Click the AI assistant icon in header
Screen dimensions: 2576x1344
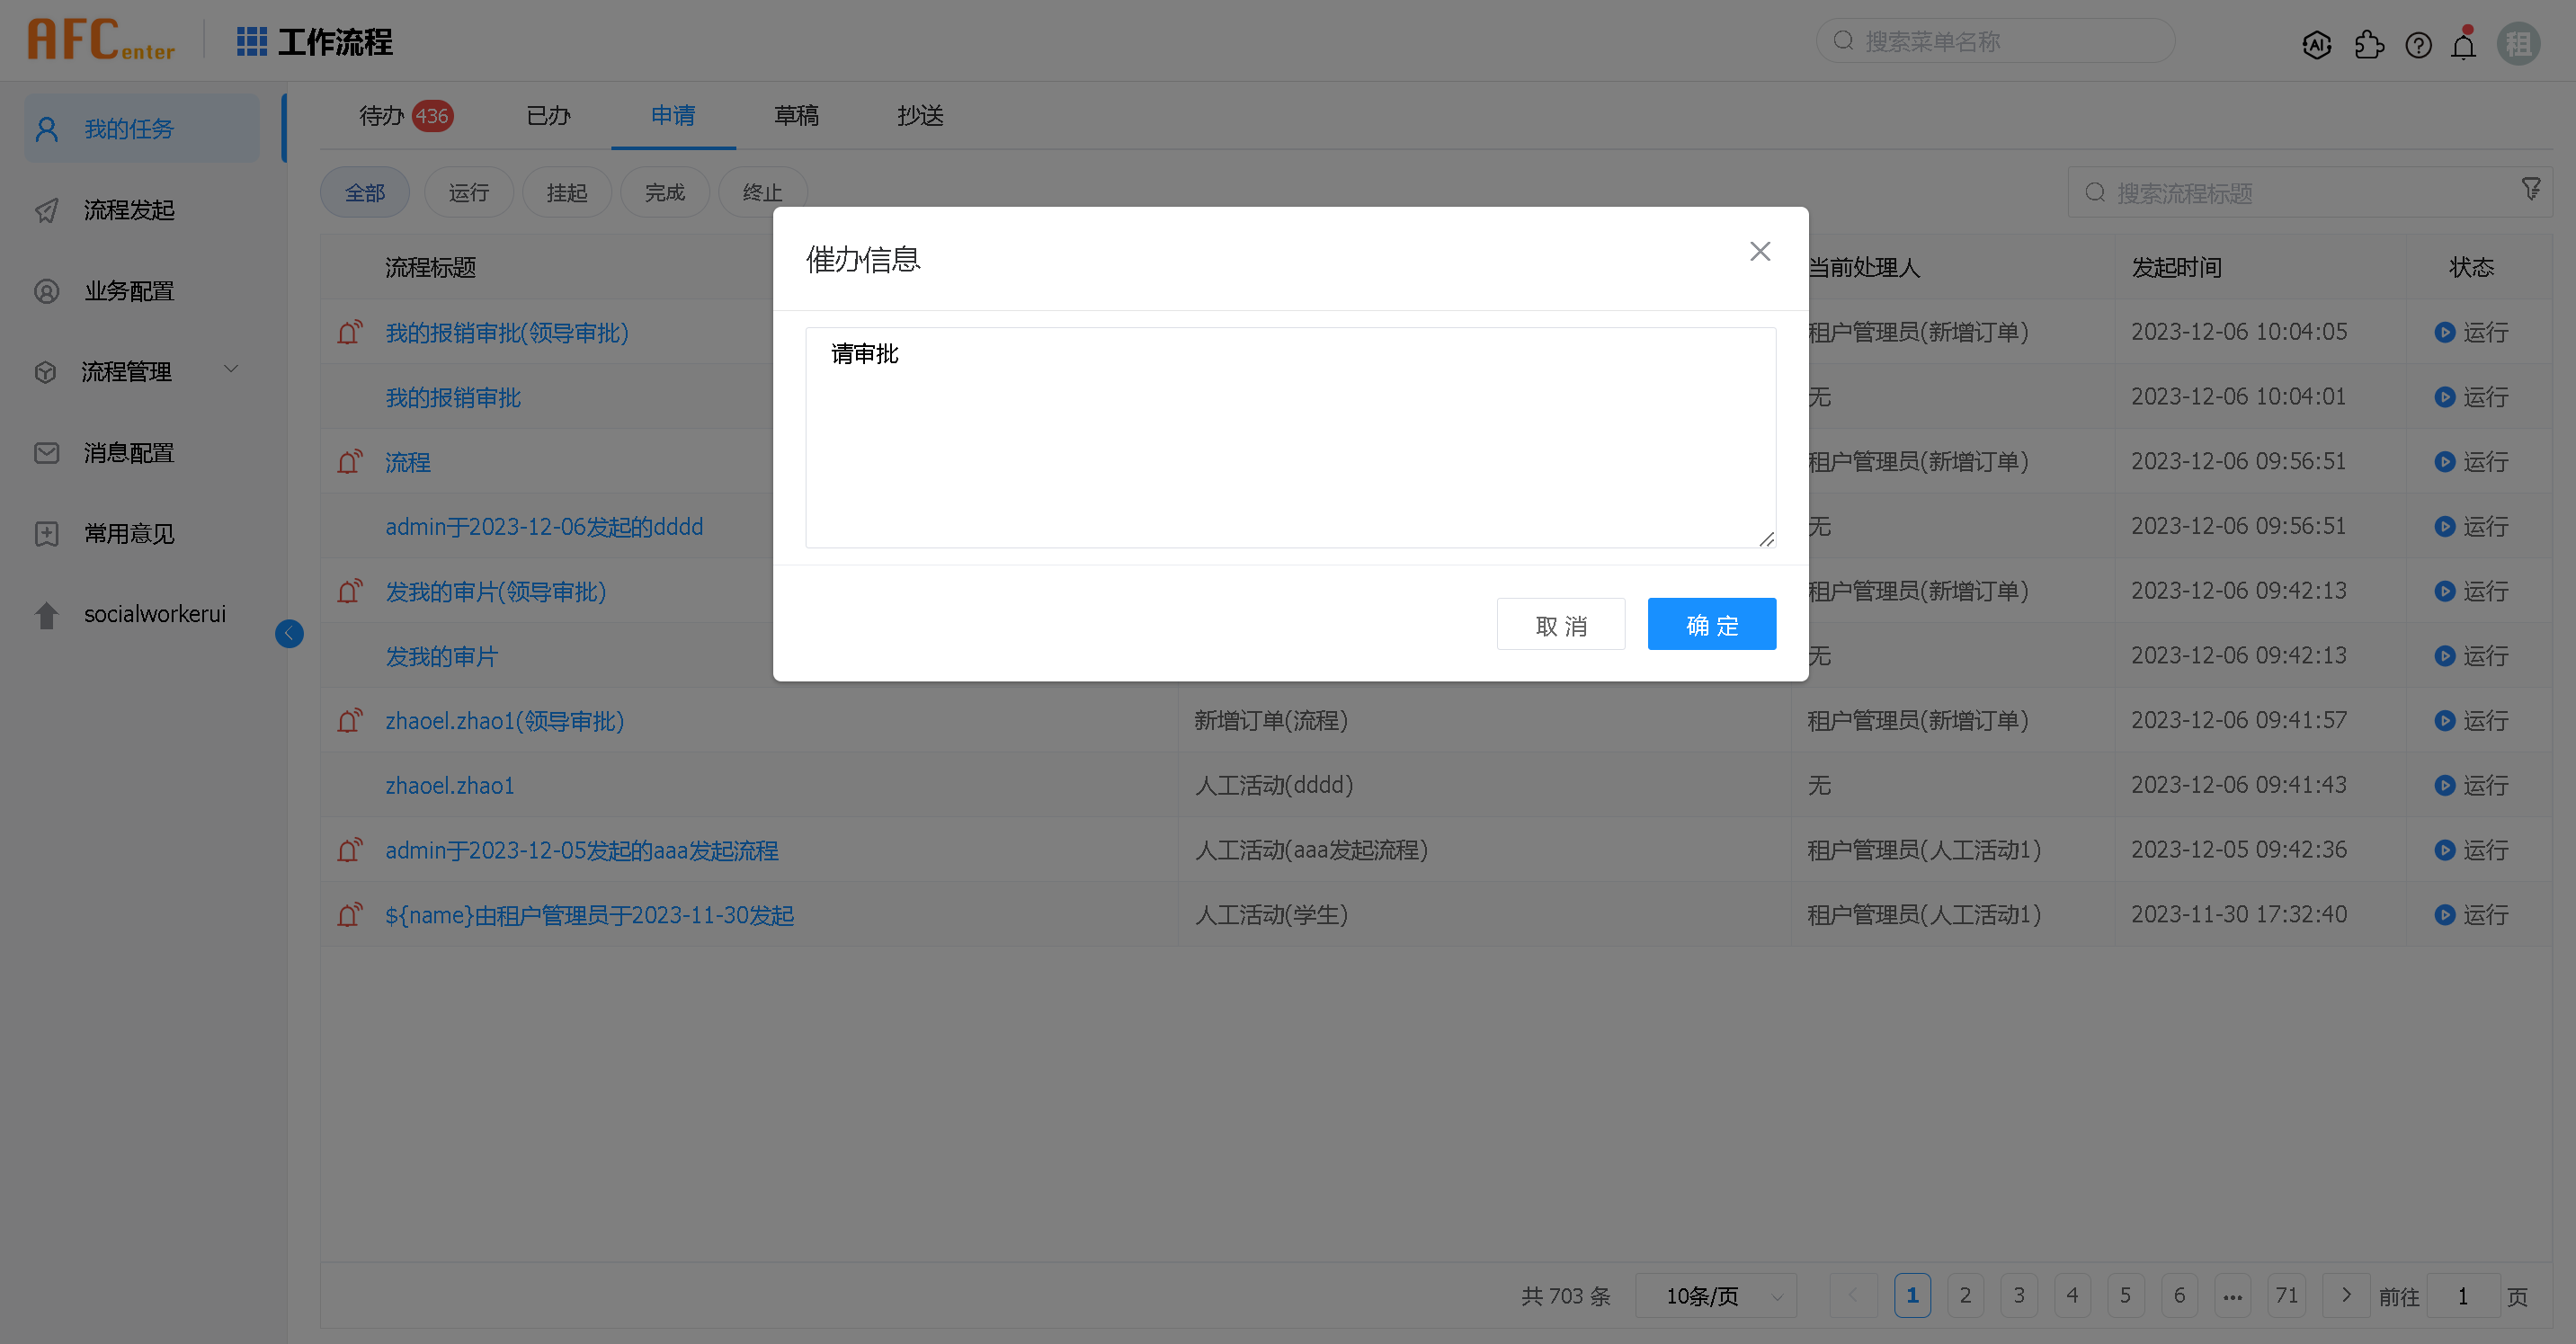point(2316,45)
